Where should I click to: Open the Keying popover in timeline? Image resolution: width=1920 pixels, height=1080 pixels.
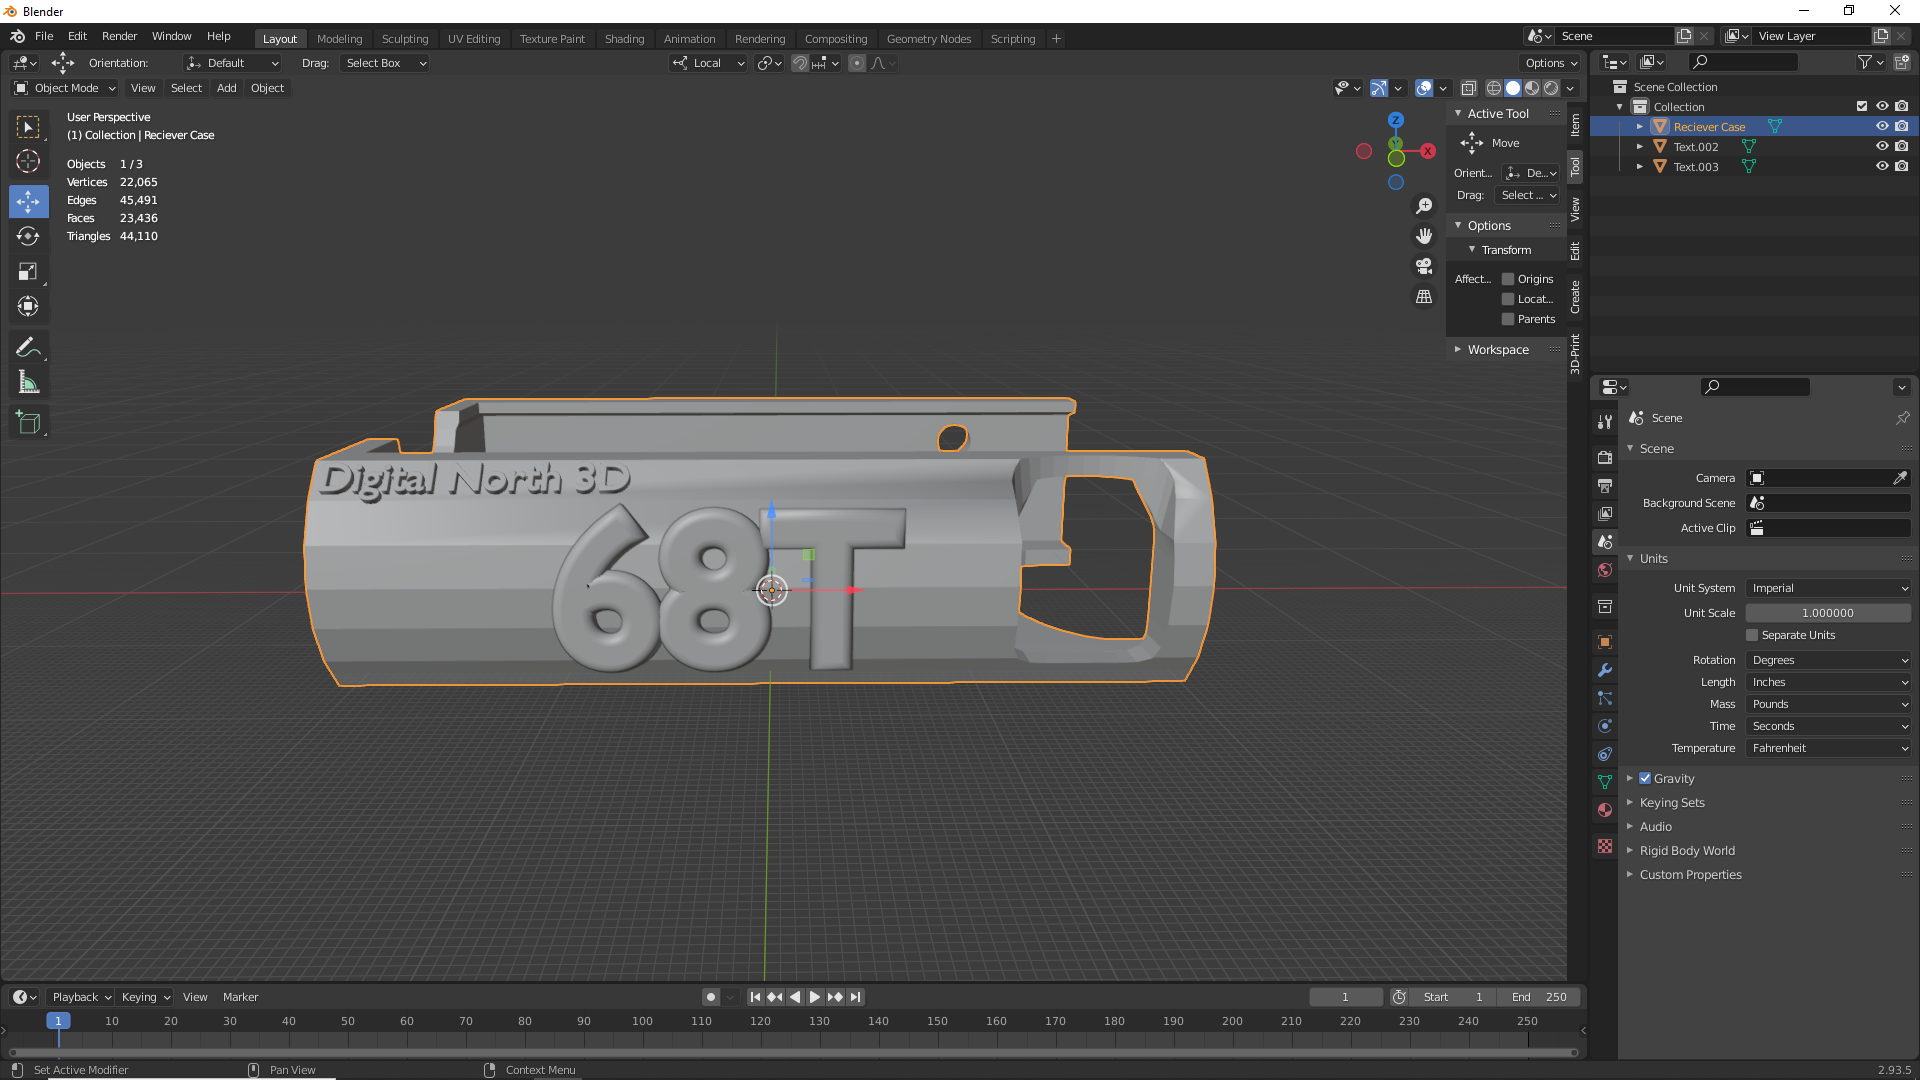[x=145, y=997]
